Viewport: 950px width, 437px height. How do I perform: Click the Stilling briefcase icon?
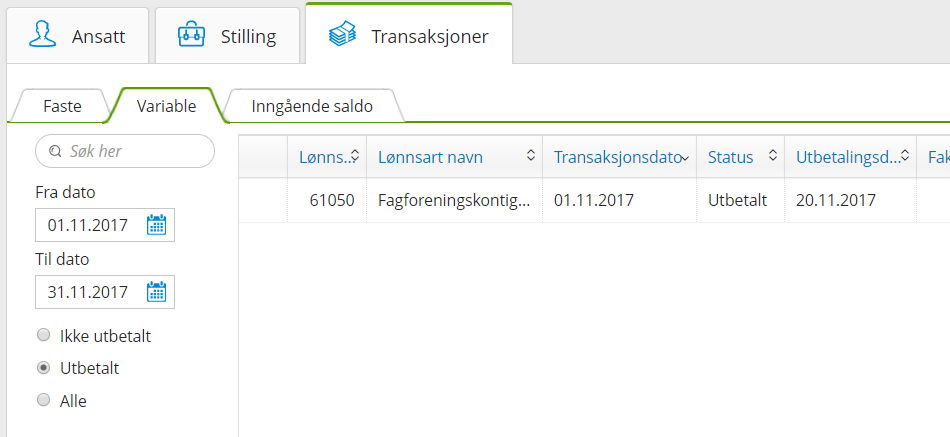(191, 35)
